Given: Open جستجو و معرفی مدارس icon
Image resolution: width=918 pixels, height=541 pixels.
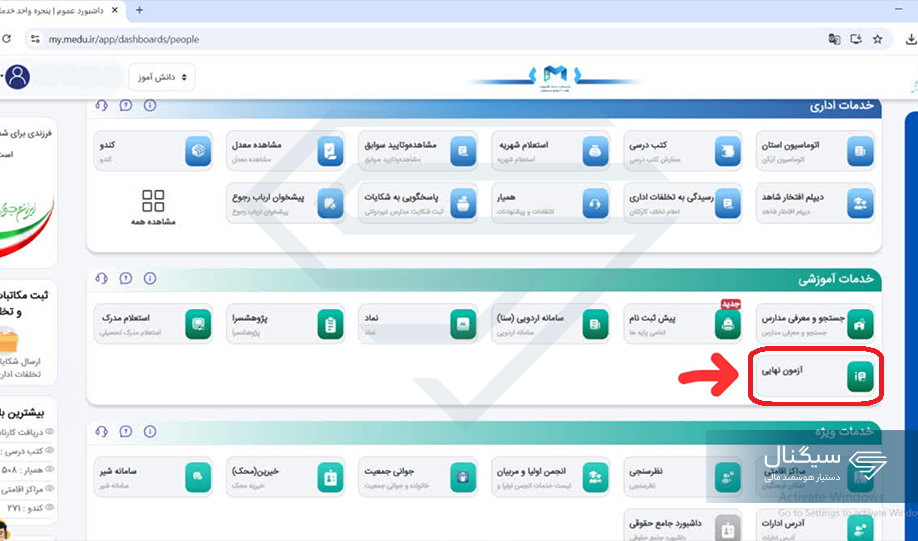Looking at the screenshot, I should (x=860, y=324).
